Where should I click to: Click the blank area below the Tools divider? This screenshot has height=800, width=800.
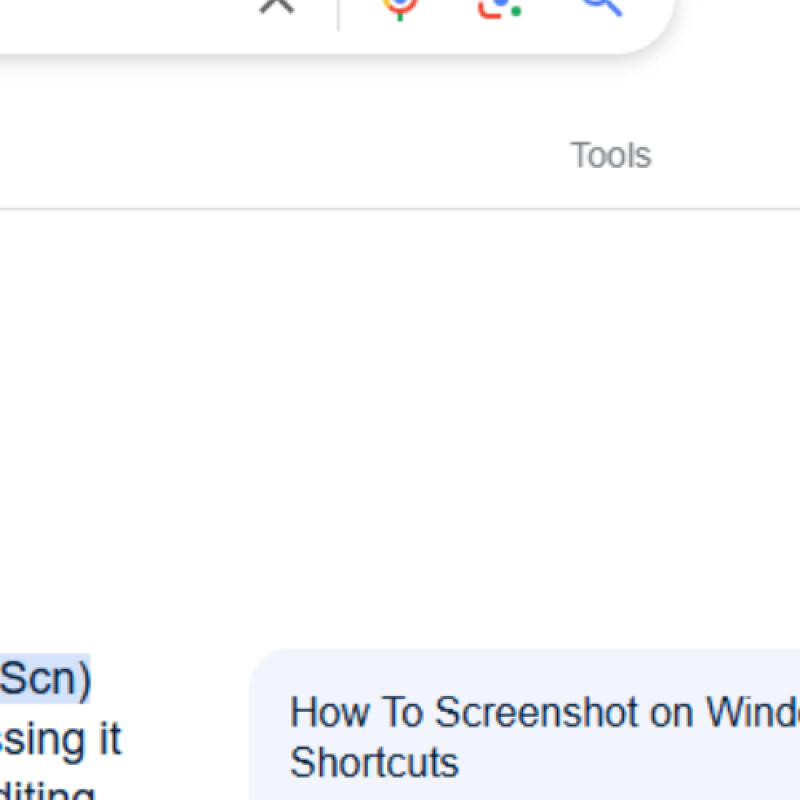click(400, 400)
